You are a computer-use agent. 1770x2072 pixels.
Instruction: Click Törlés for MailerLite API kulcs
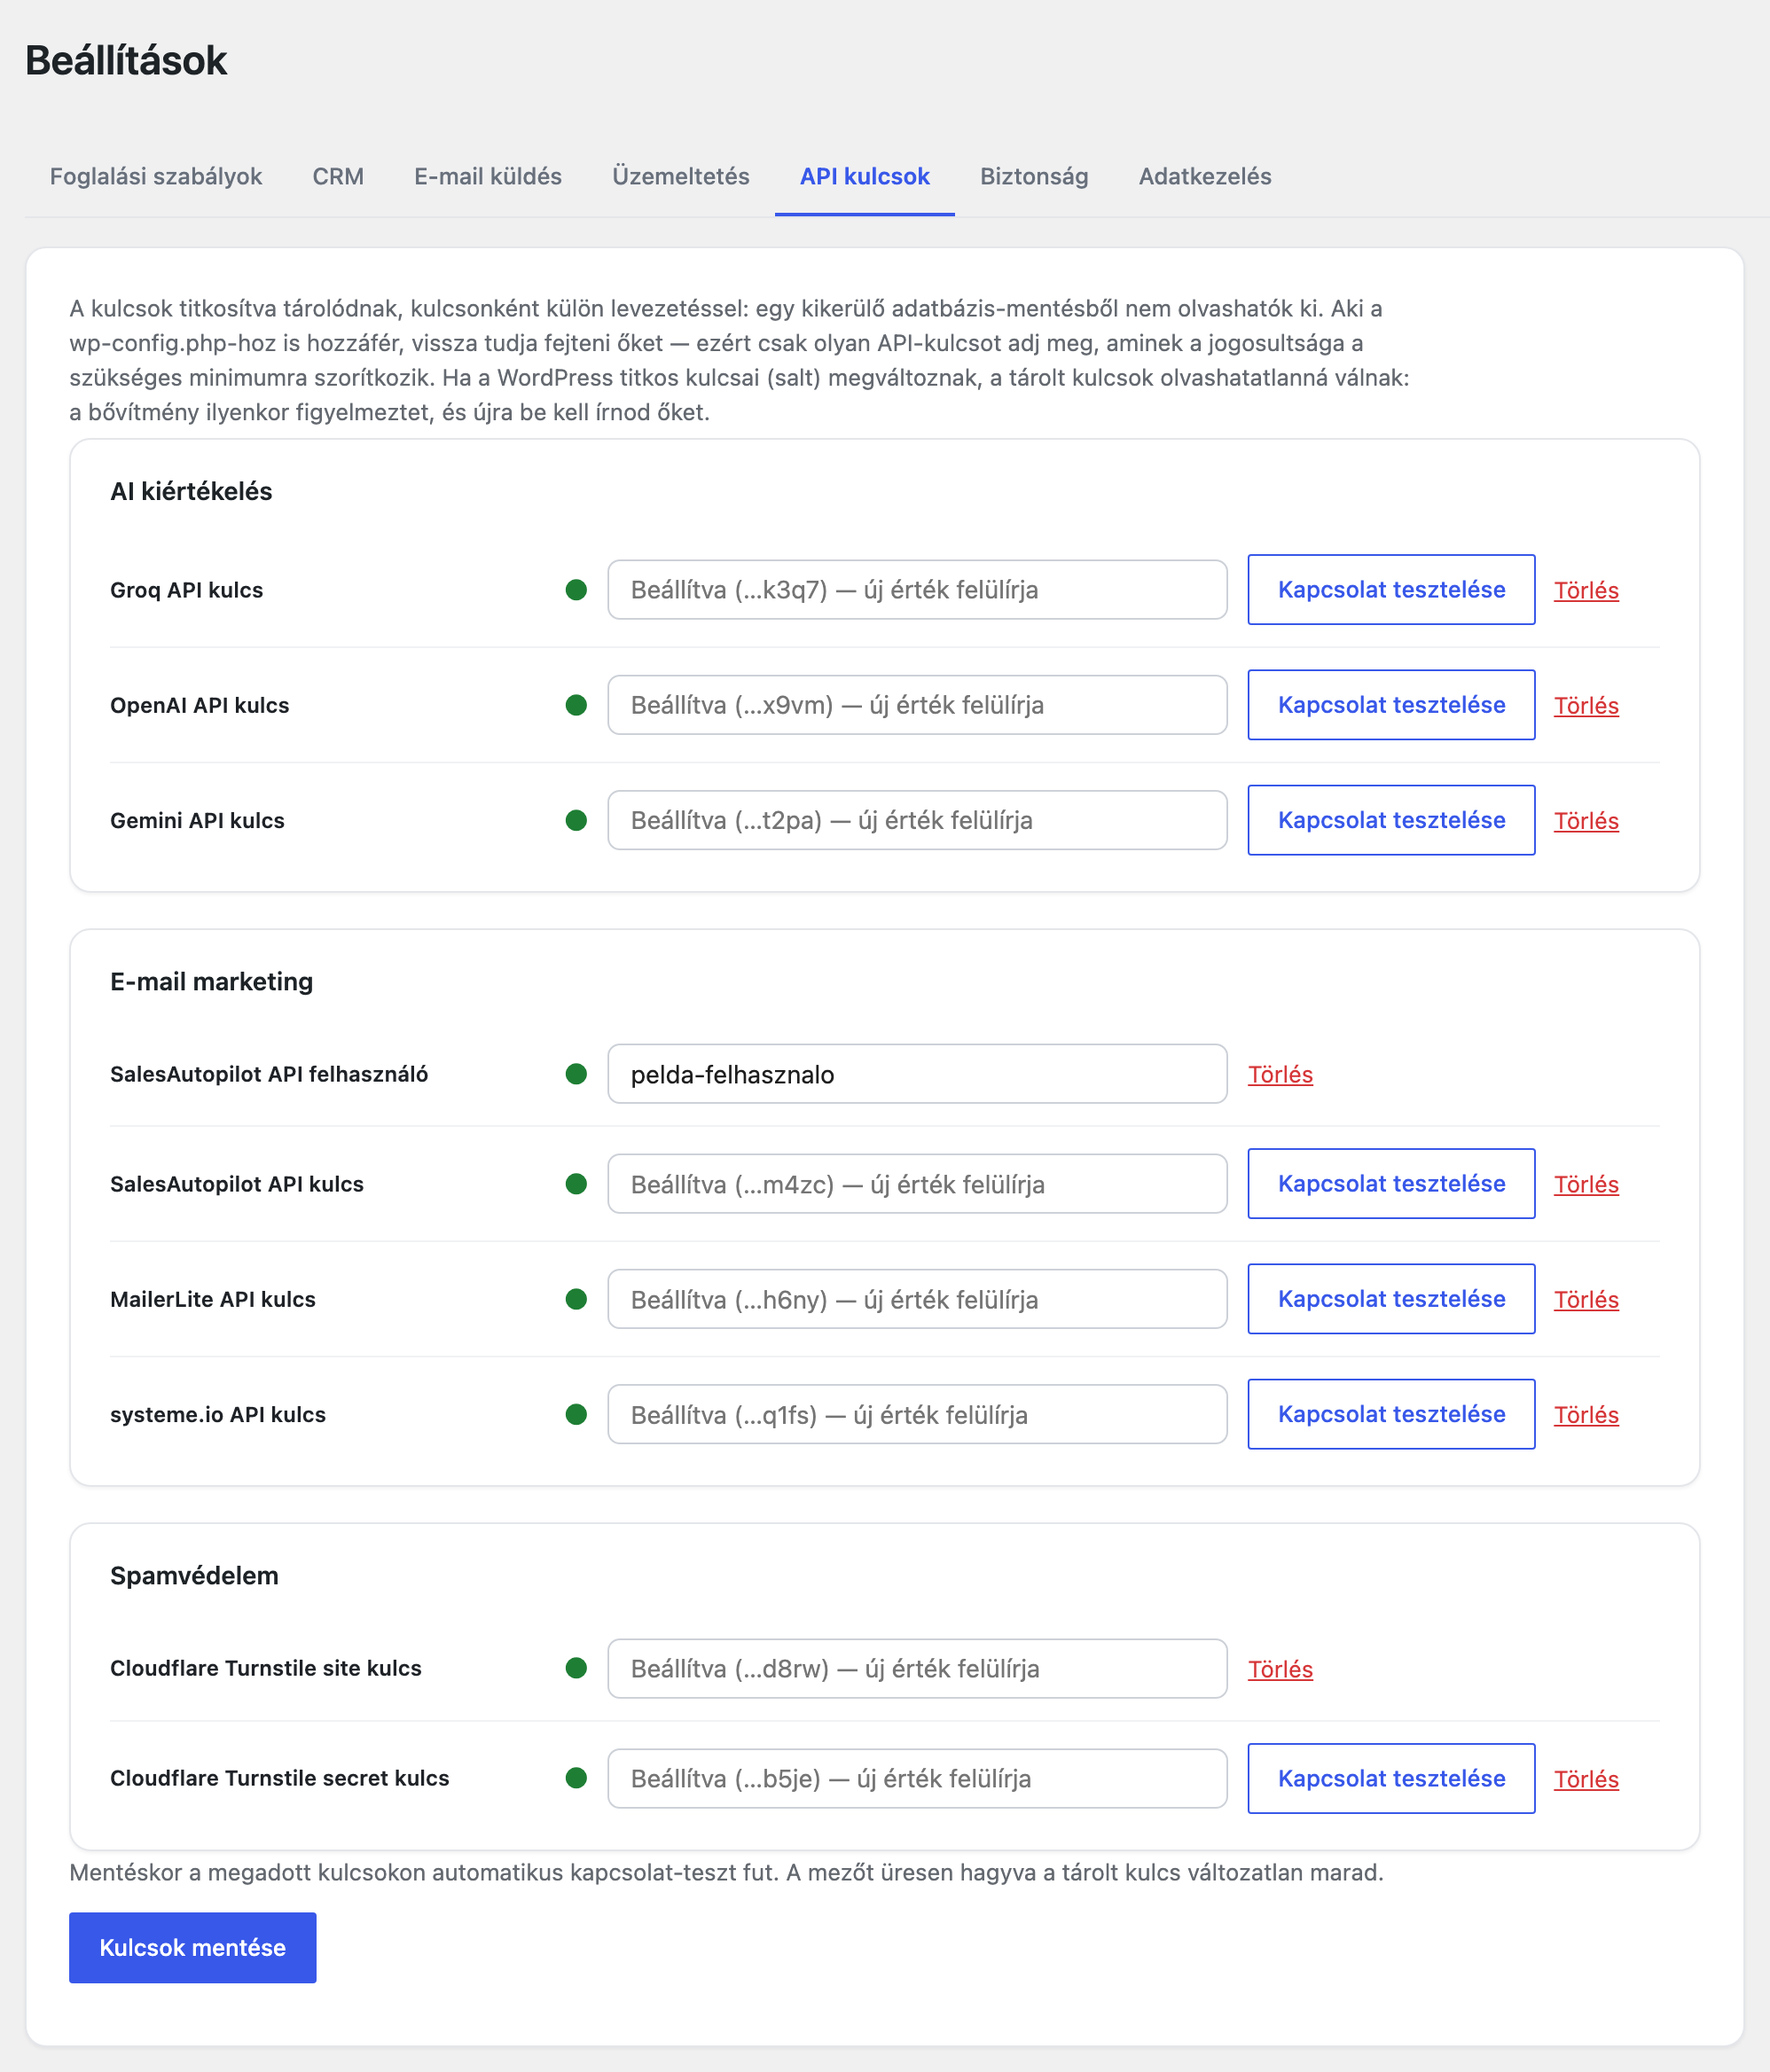tap(1586, 1300)
